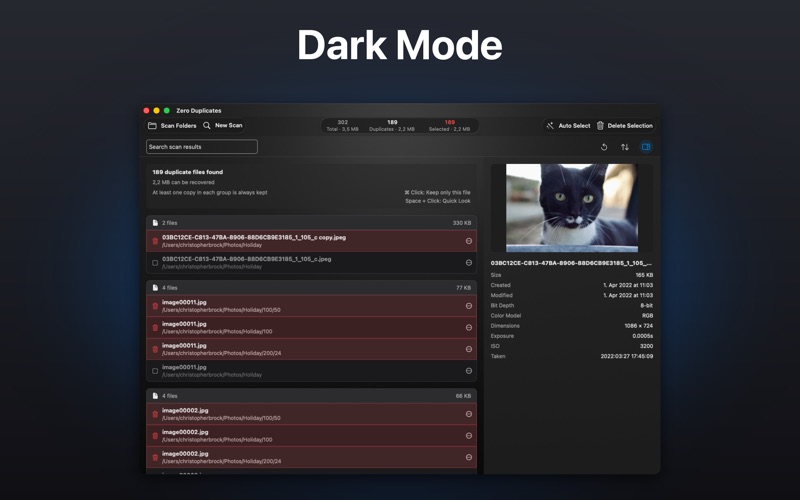
Task: Click the magic wand Auto Select icon
Action: 550,126
